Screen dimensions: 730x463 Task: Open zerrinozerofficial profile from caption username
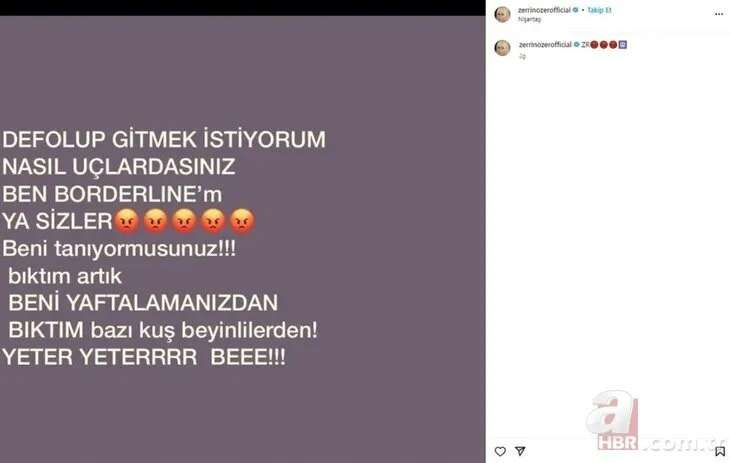(545, 44)
